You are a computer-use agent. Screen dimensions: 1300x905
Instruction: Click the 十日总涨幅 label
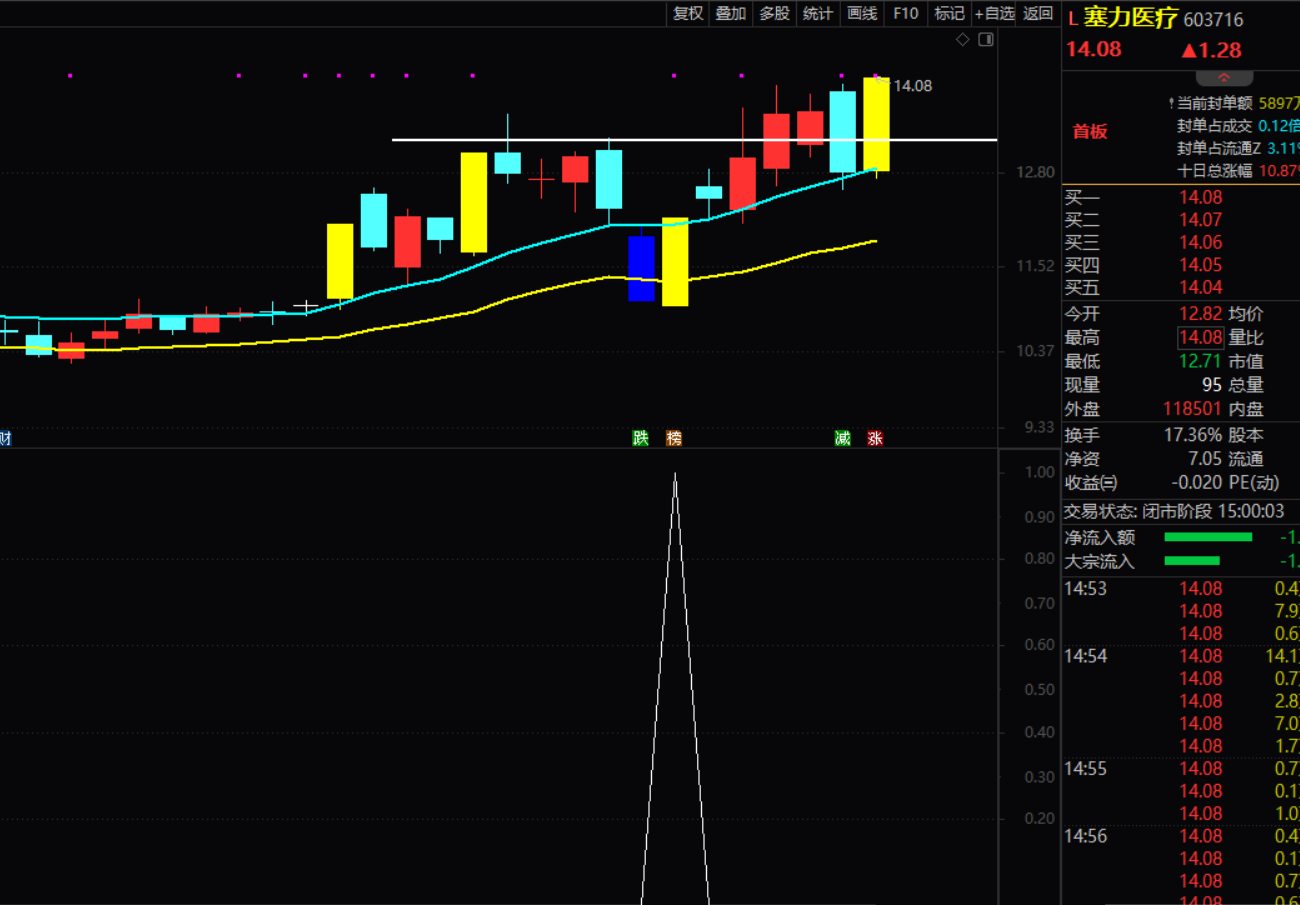click(x=1214, y=171)
